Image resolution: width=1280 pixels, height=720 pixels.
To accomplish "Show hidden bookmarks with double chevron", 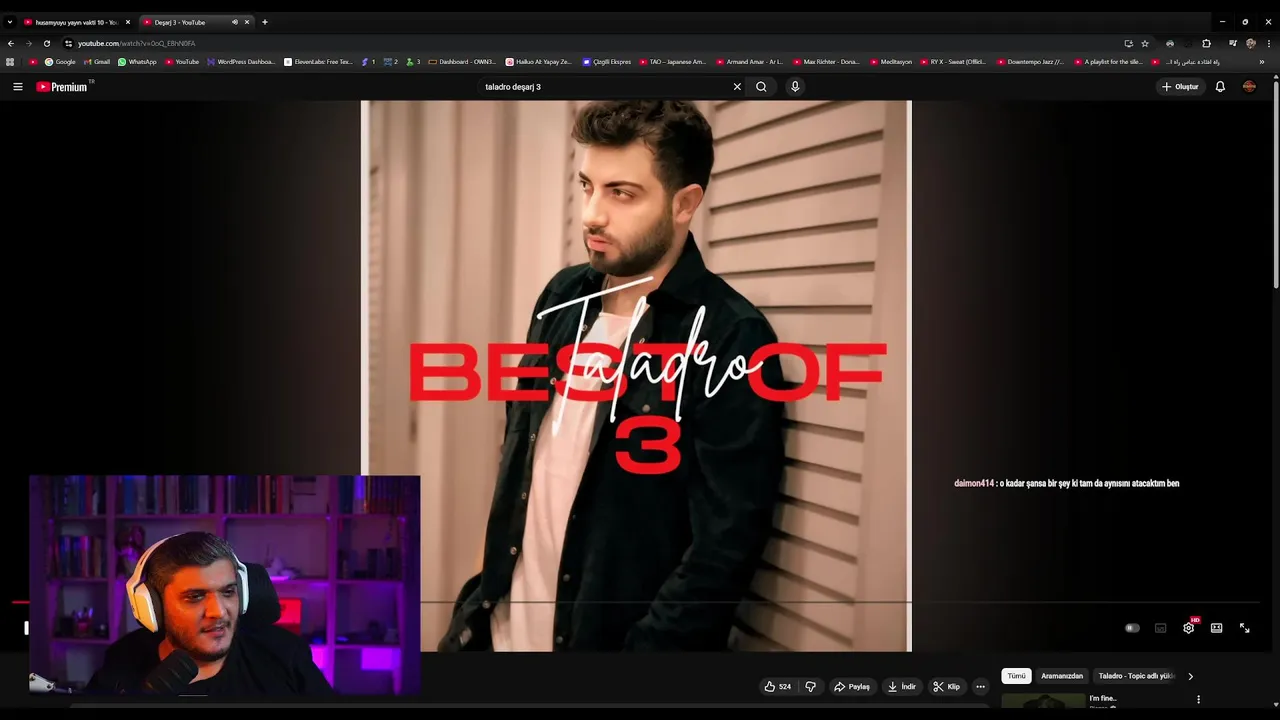I will tap(1261, 62).
